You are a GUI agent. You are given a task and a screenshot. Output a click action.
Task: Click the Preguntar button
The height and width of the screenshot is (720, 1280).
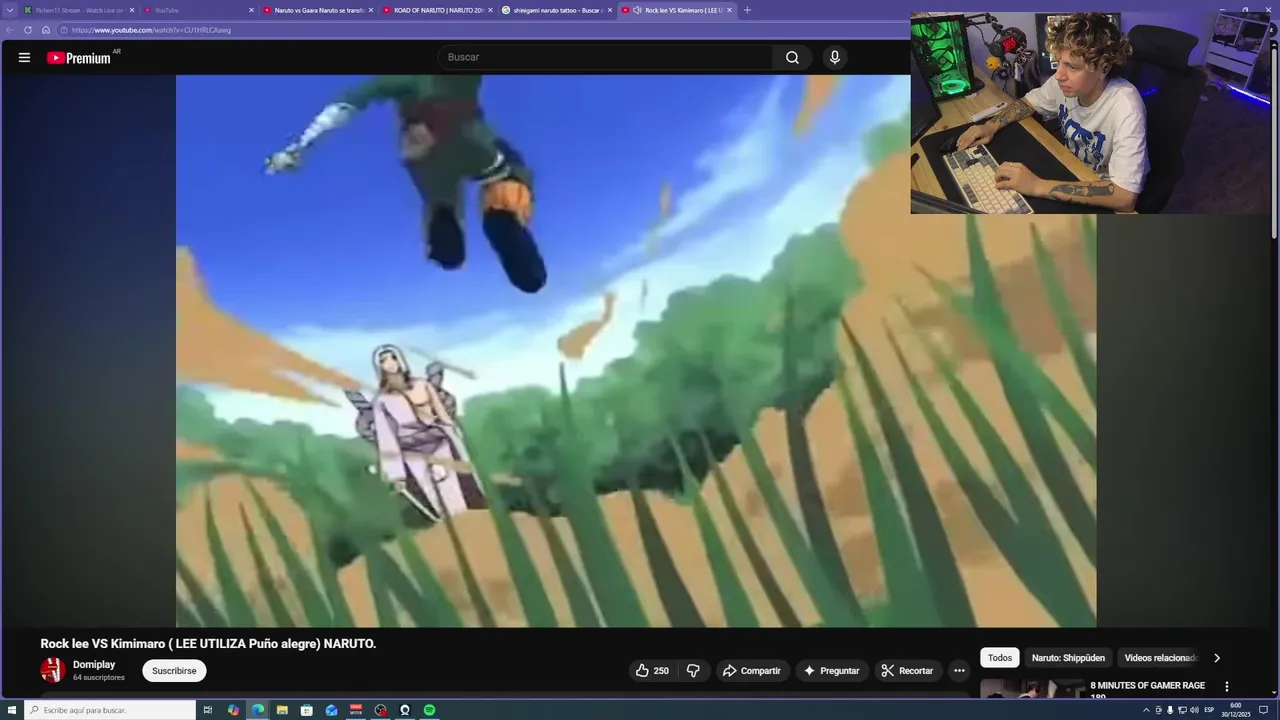pyautogui.click(x=831, y=671)
